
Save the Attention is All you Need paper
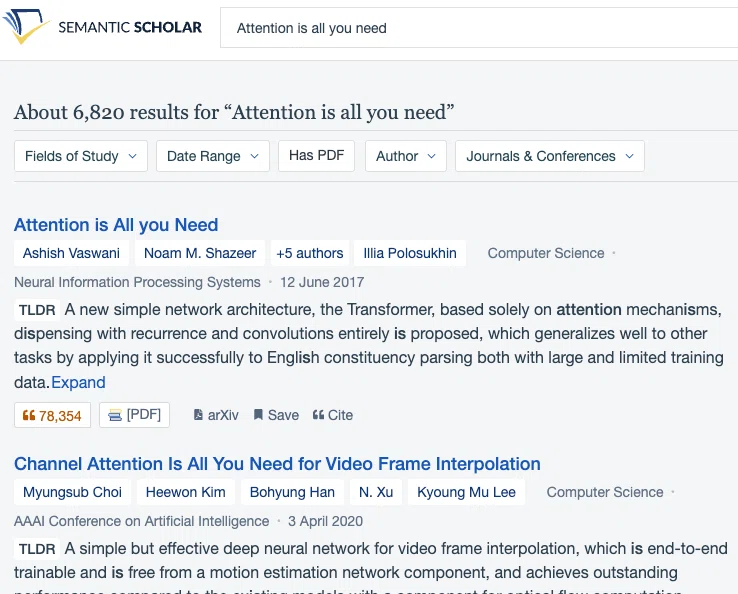pyautogui.click(x=276, y=415)
